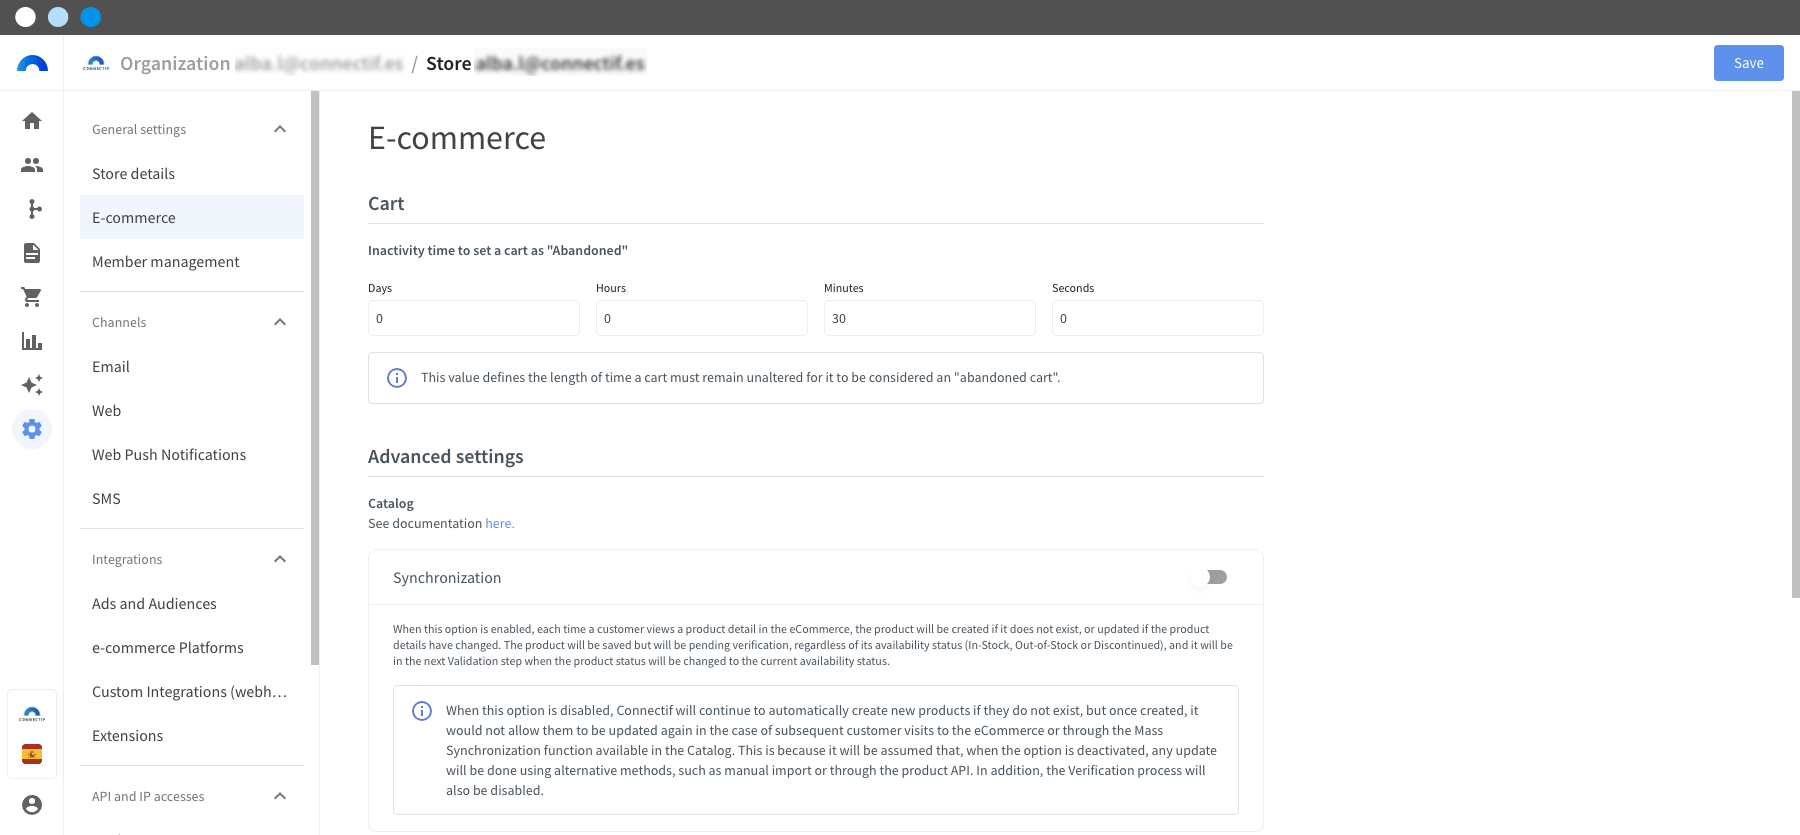Open the user account profile icon

click(32, 805)
